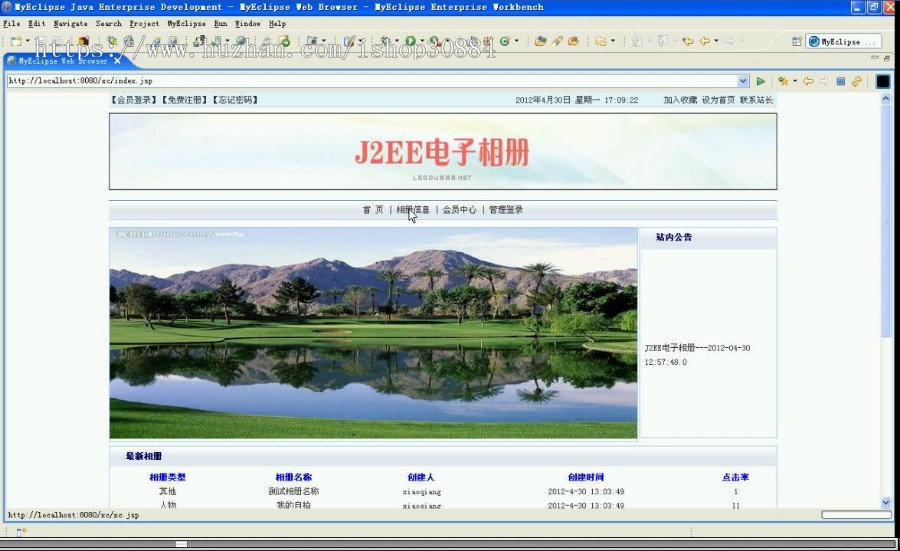Click the page scrollbar up arrow
This screenshot has height=551, width=900.
[x=886, y=99]
